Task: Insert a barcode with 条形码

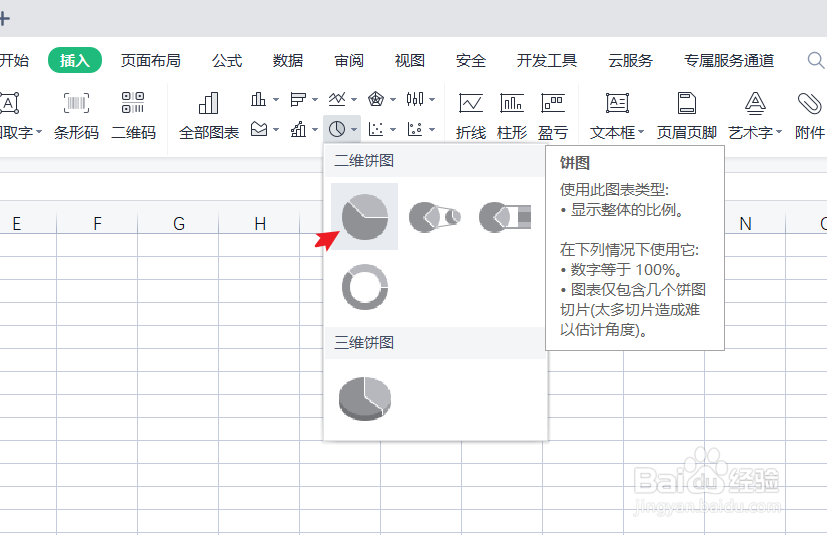Action: point(76,116)
